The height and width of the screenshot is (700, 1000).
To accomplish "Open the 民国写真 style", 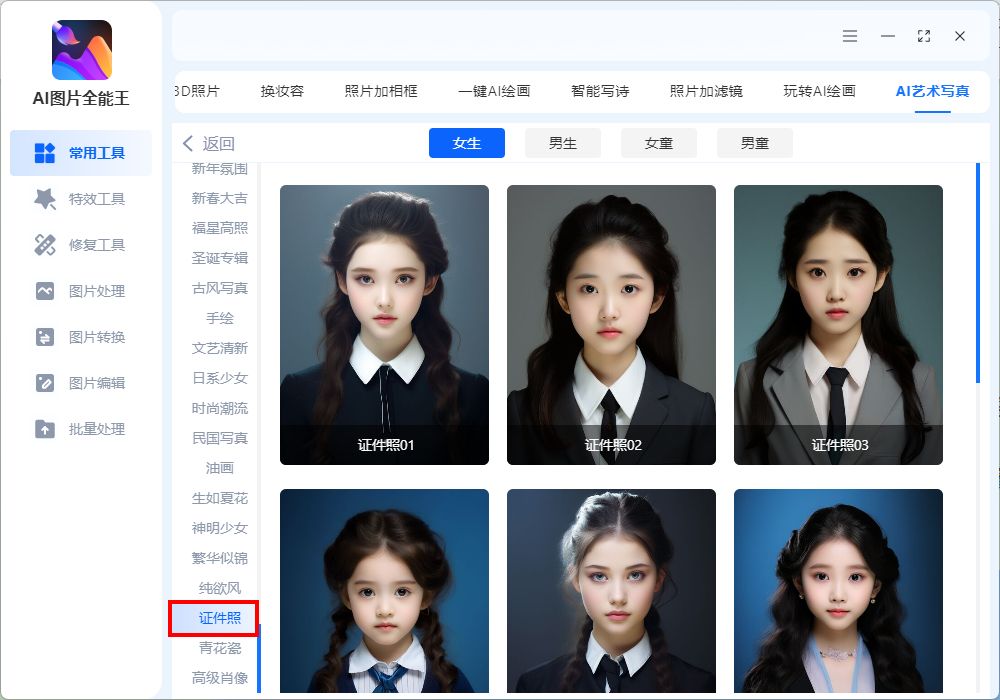I will point(219,438).
